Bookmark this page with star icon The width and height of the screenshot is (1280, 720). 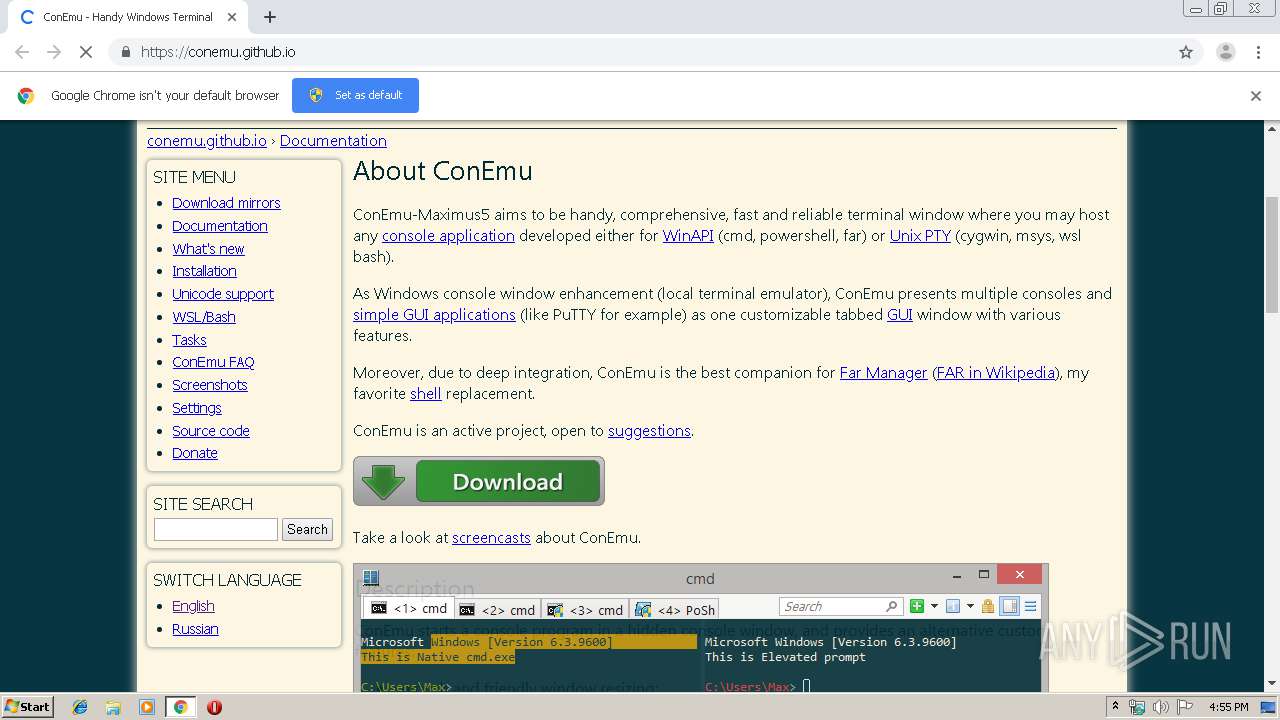(1186, 52)
